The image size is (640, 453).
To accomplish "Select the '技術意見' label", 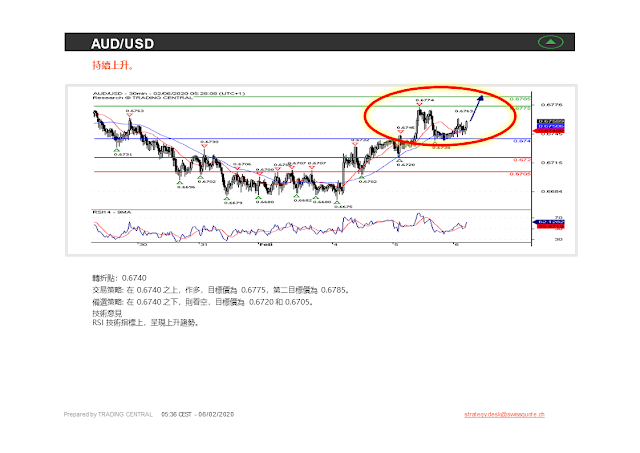I will (x=107, y=313).
